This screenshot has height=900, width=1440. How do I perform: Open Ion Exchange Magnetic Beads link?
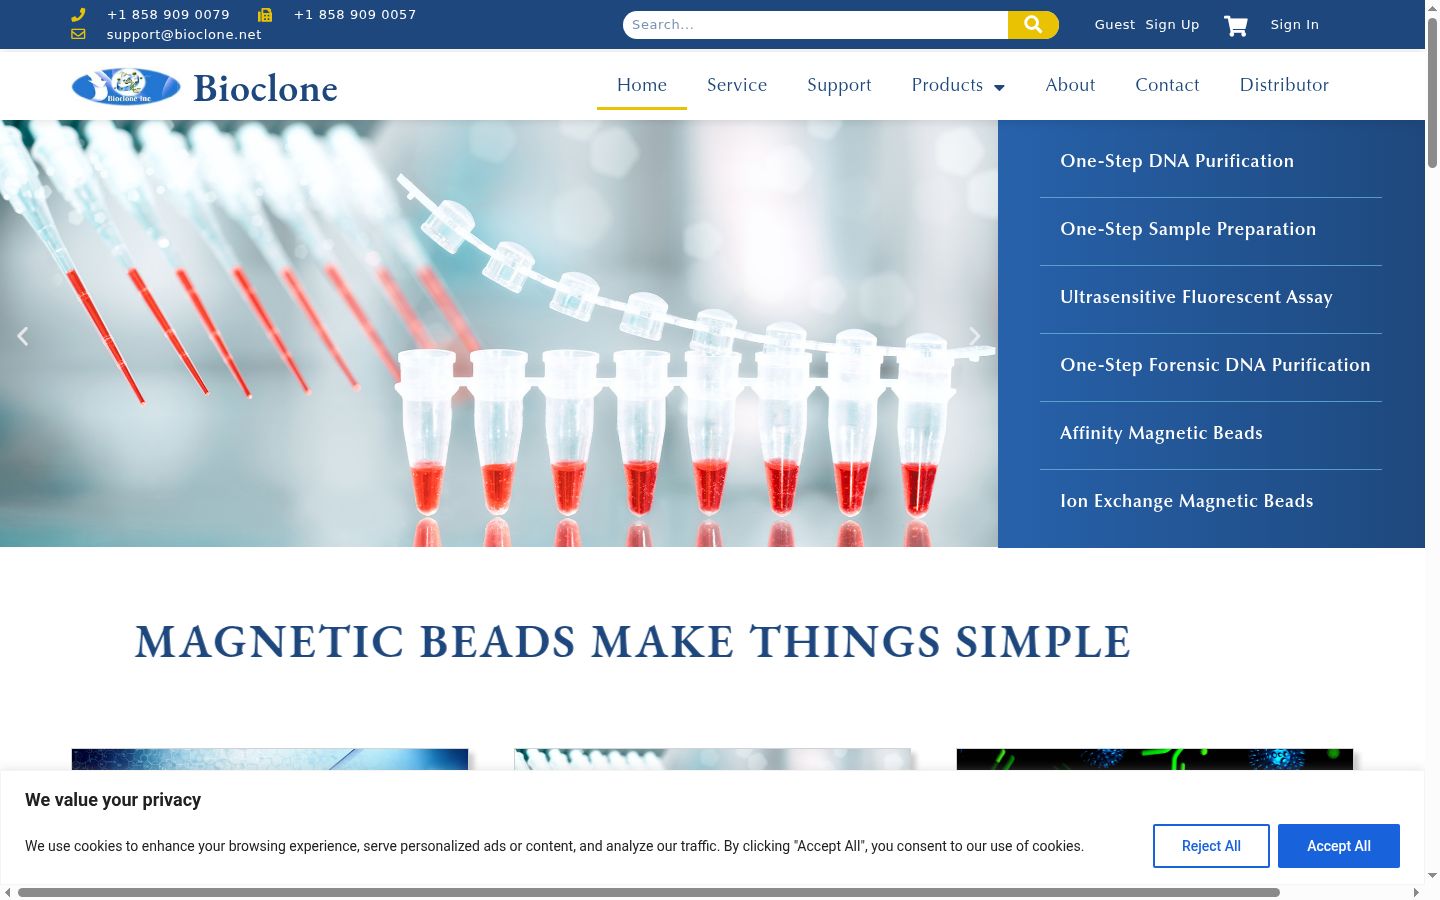tap(1187, 501)
